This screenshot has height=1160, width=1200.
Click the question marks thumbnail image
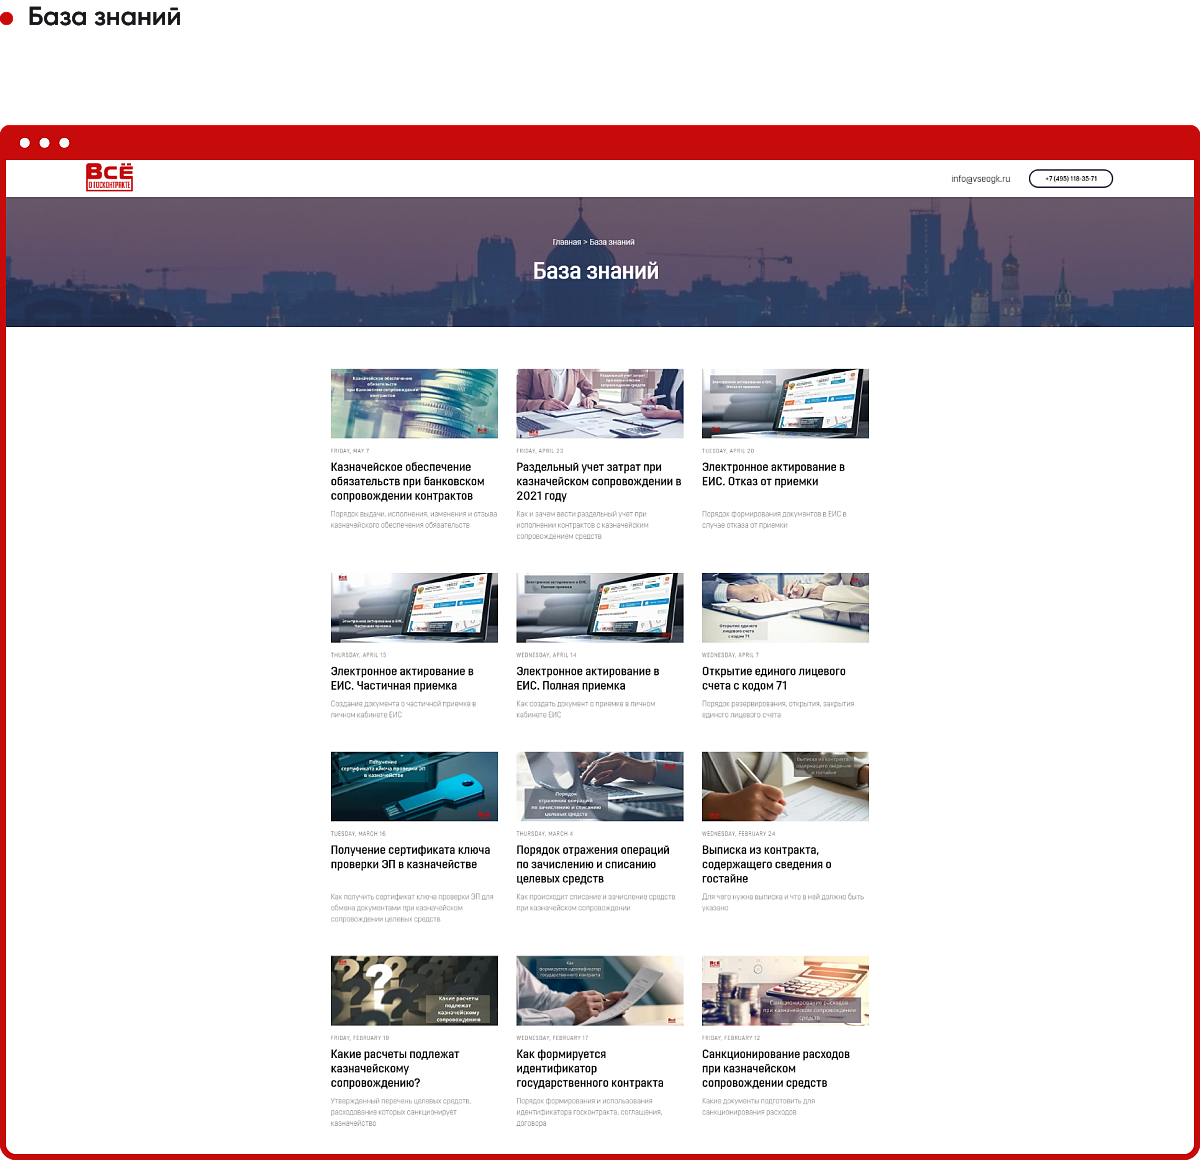point(414,990)
